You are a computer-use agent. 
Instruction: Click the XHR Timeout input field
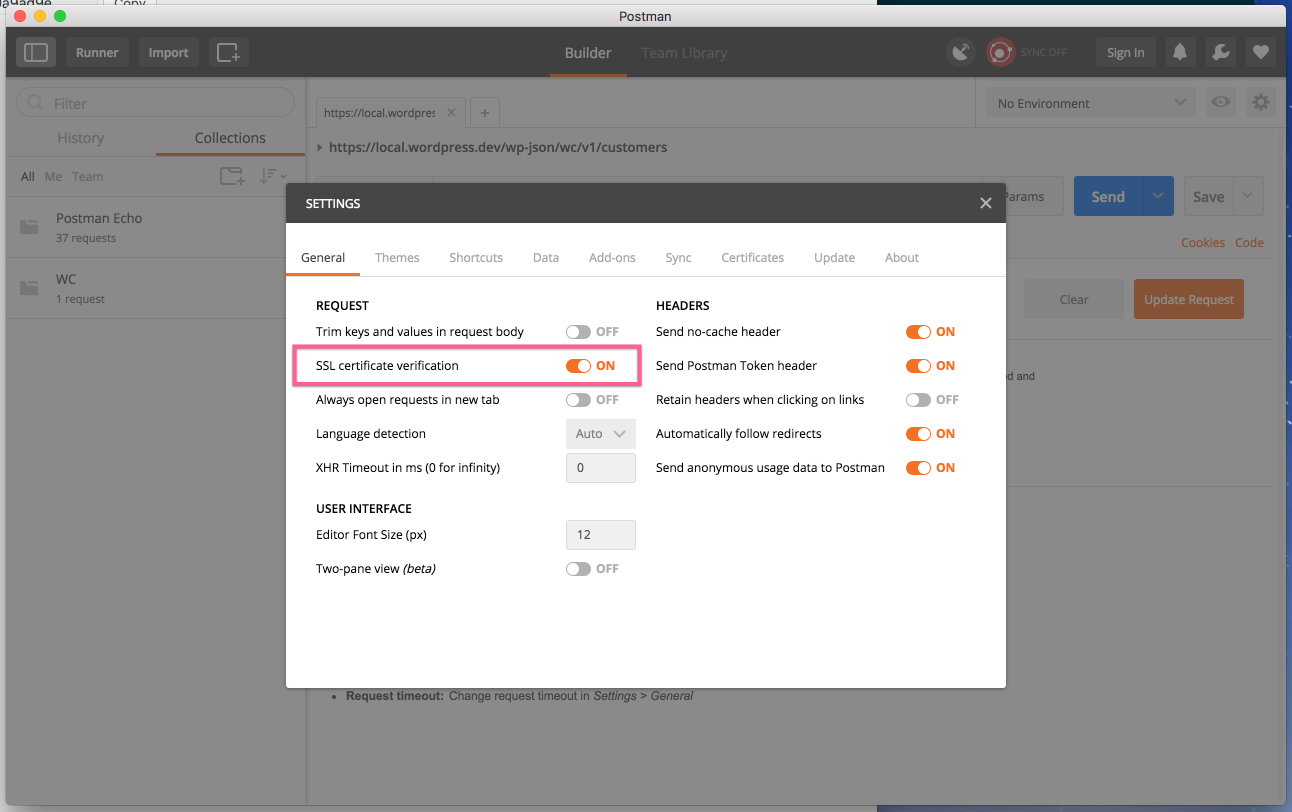tap(600, 468)
